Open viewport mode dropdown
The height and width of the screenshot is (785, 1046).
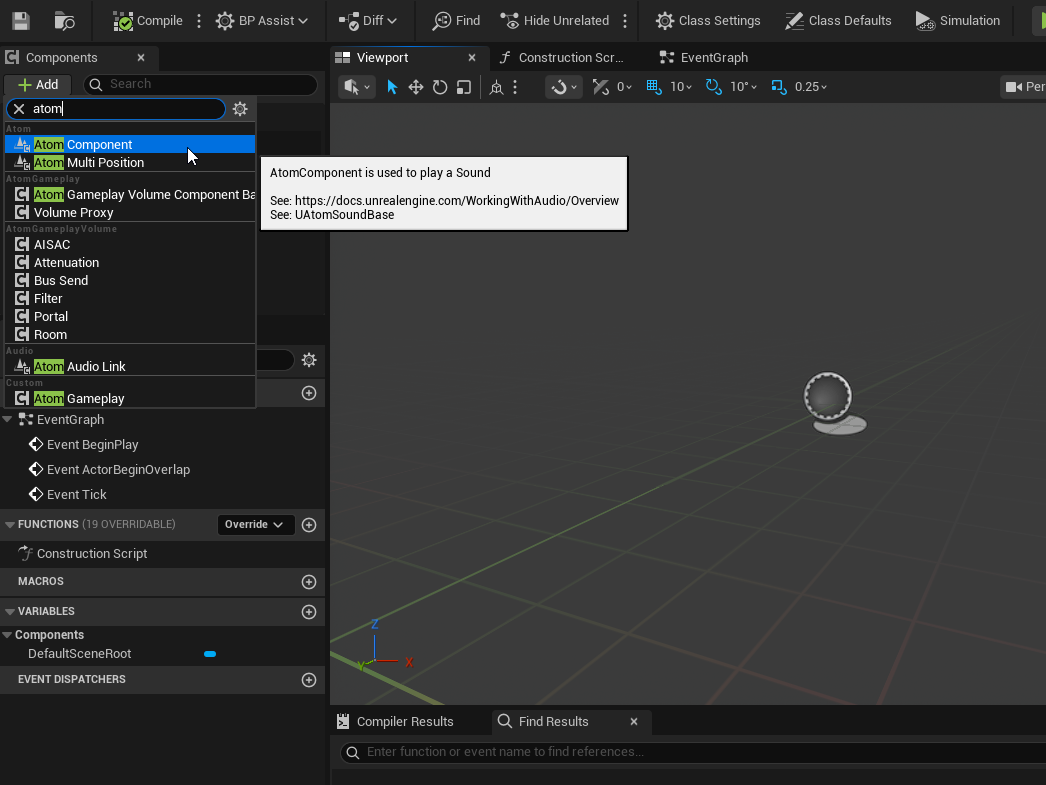click(x=357, y=87)
